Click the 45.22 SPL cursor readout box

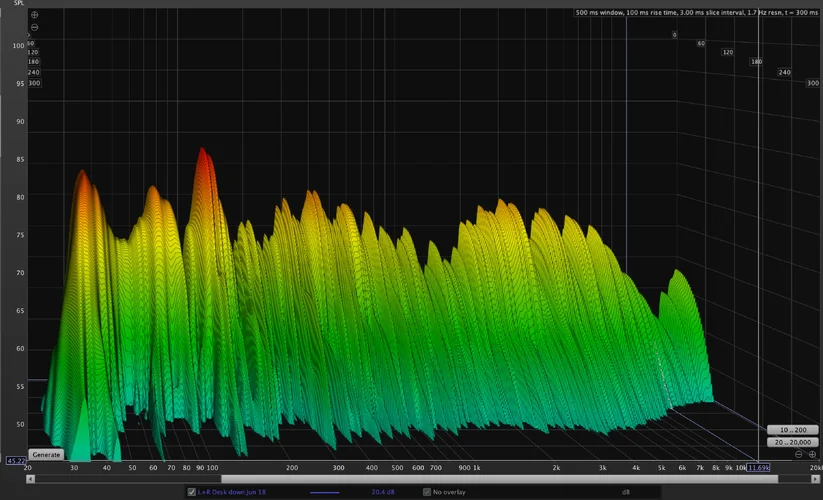16,461
